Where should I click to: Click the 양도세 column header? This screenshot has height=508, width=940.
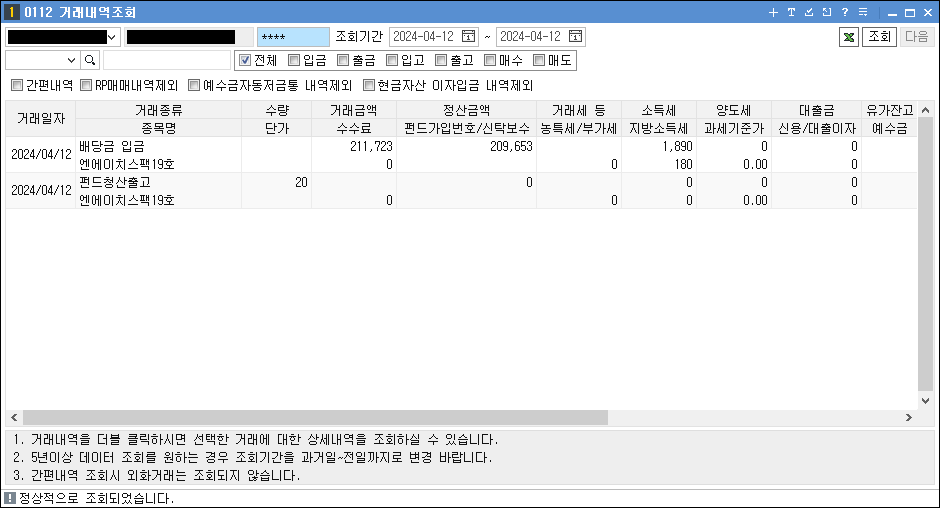click(x=734, y=110)
